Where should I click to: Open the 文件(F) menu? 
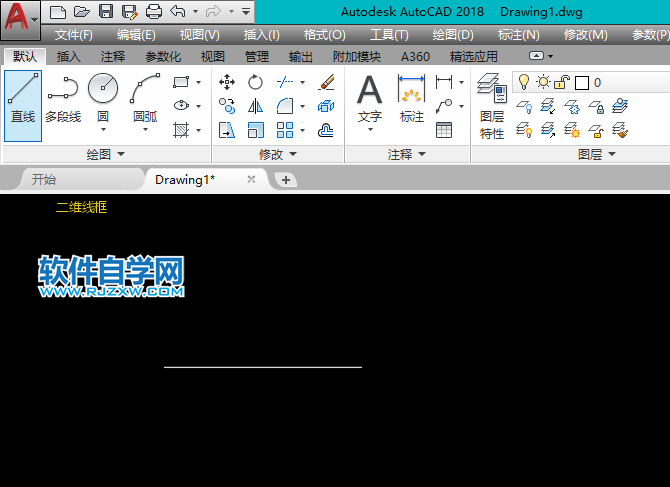73,35
